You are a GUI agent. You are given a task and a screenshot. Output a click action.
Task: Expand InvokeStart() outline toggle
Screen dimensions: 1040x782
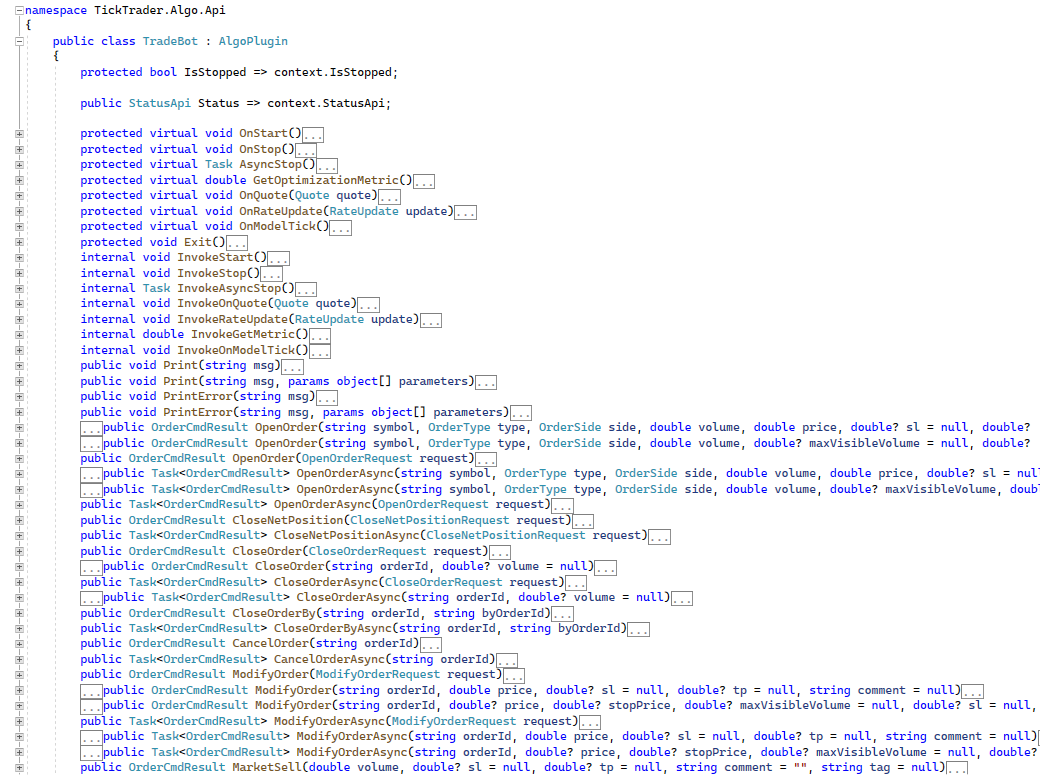[x=19, y=258]
